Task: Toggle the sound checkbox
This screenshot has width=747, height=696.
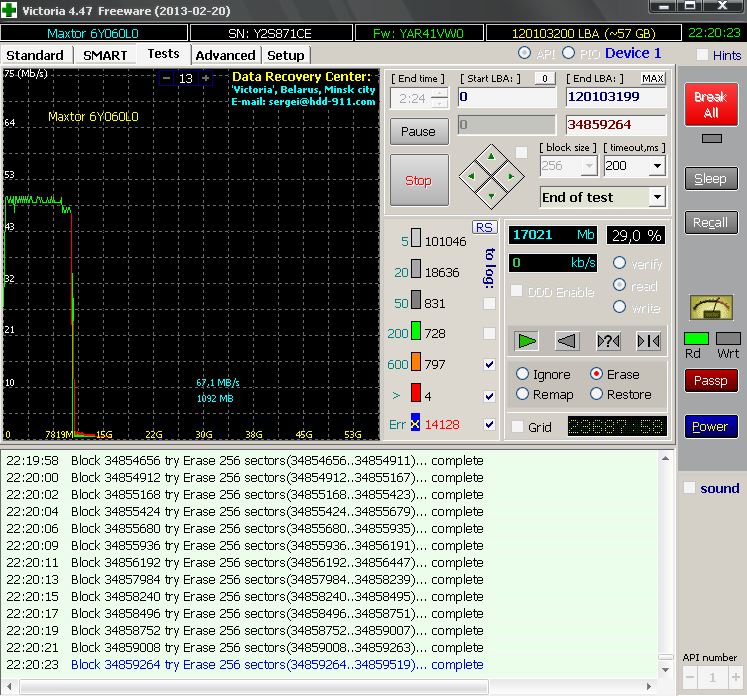Action: 689,488
